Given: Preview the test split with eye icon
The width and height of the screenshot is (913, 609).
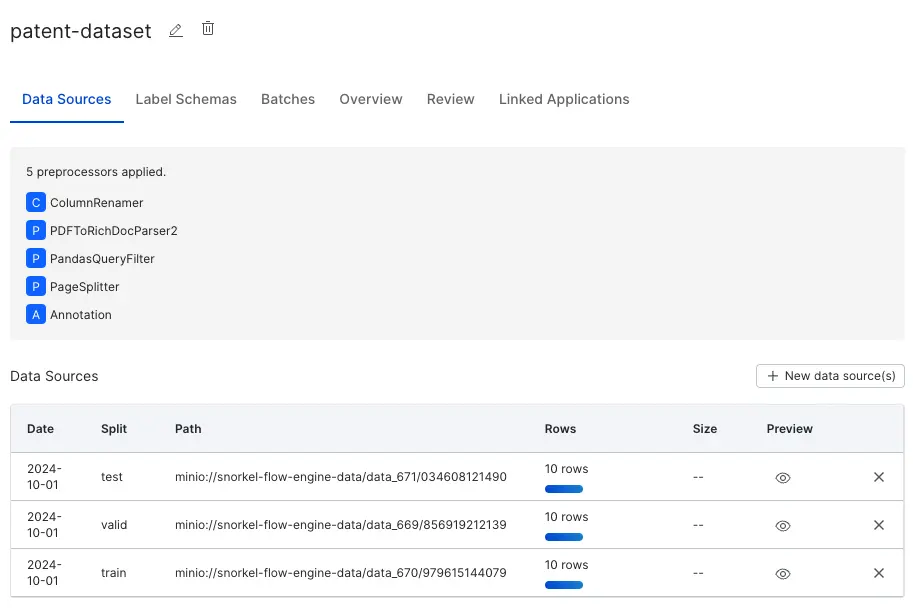Looking at the screenshot, I should tap(783, 477).
